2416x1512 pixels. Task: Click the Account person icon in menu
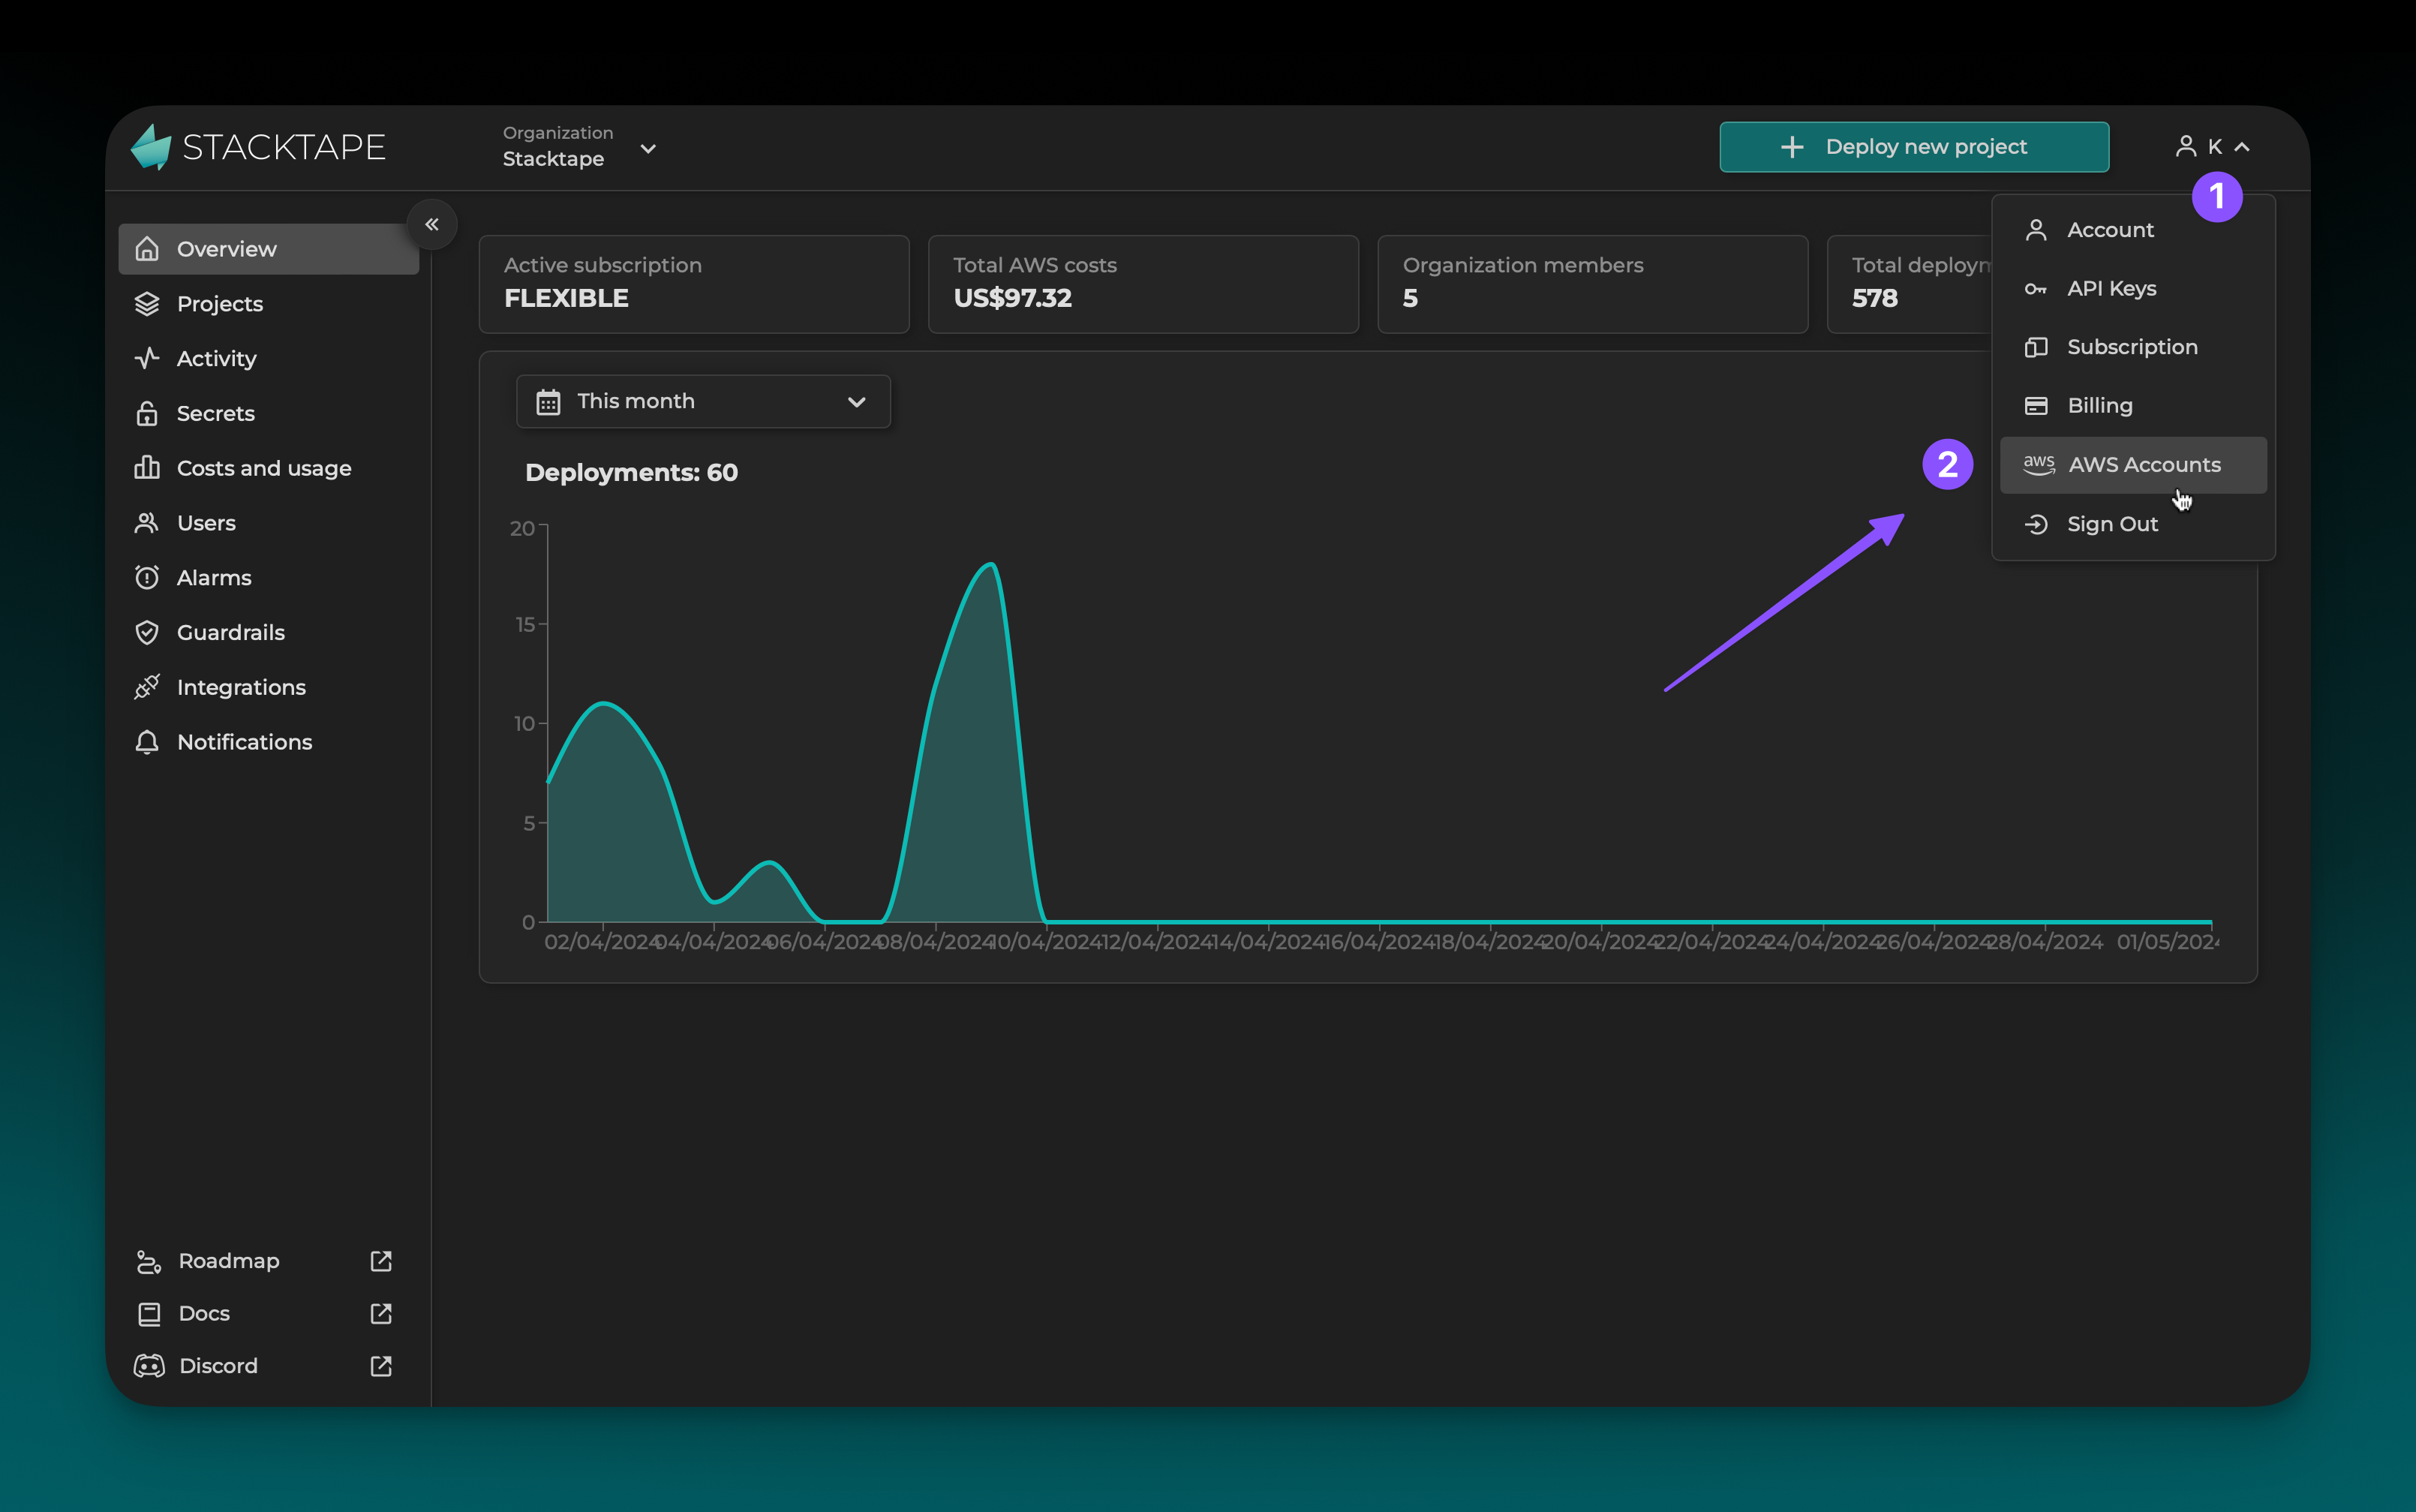[x=2036, y=230]
